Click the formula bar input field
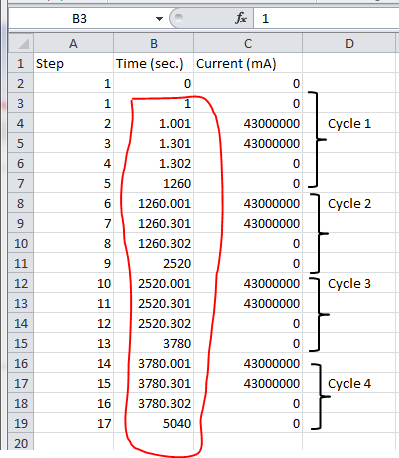Image resolution: width=399 pixels, height=458 pixels. point(326,19)
